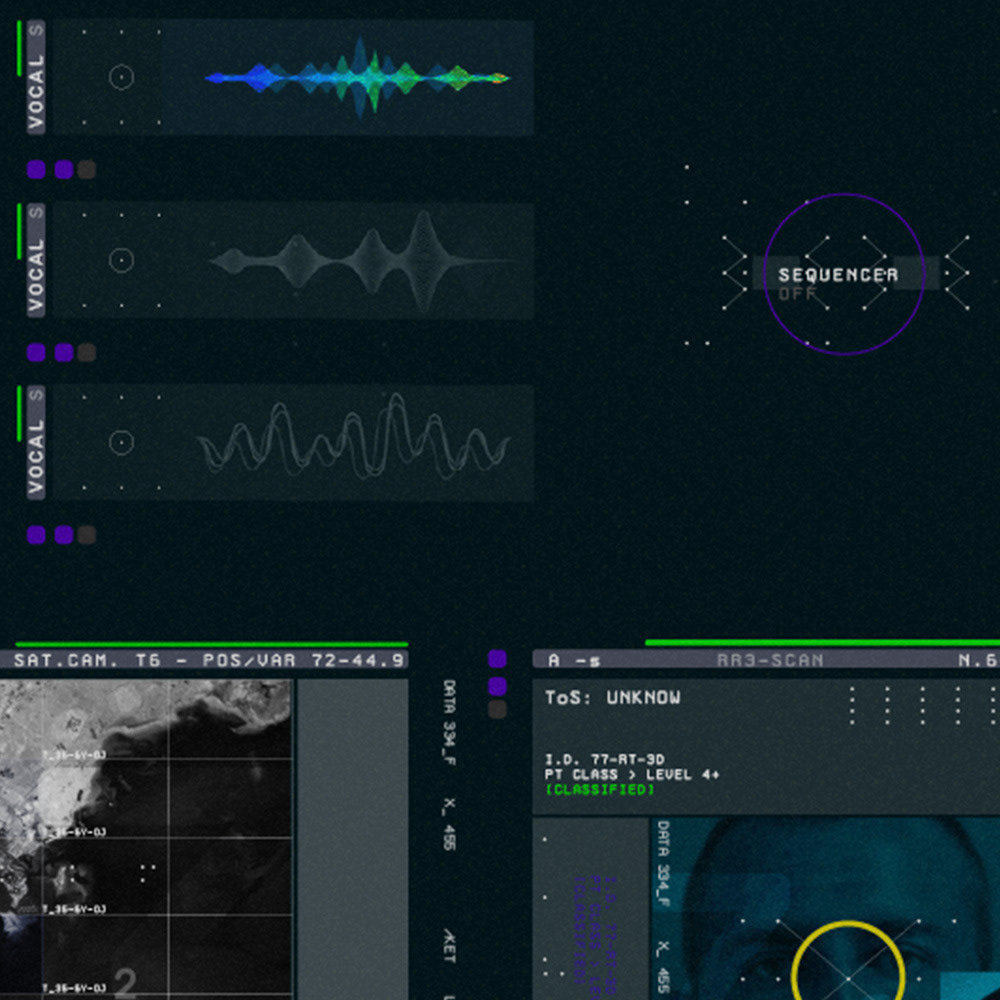Click the green [CLASSIFIED] tag

point(599,790)
